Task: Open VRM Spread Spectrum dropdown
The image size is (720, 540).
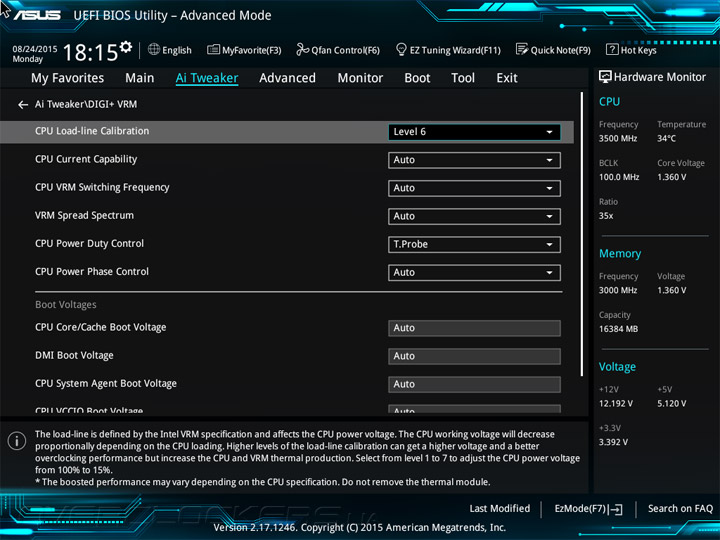Action: point(474,216)
